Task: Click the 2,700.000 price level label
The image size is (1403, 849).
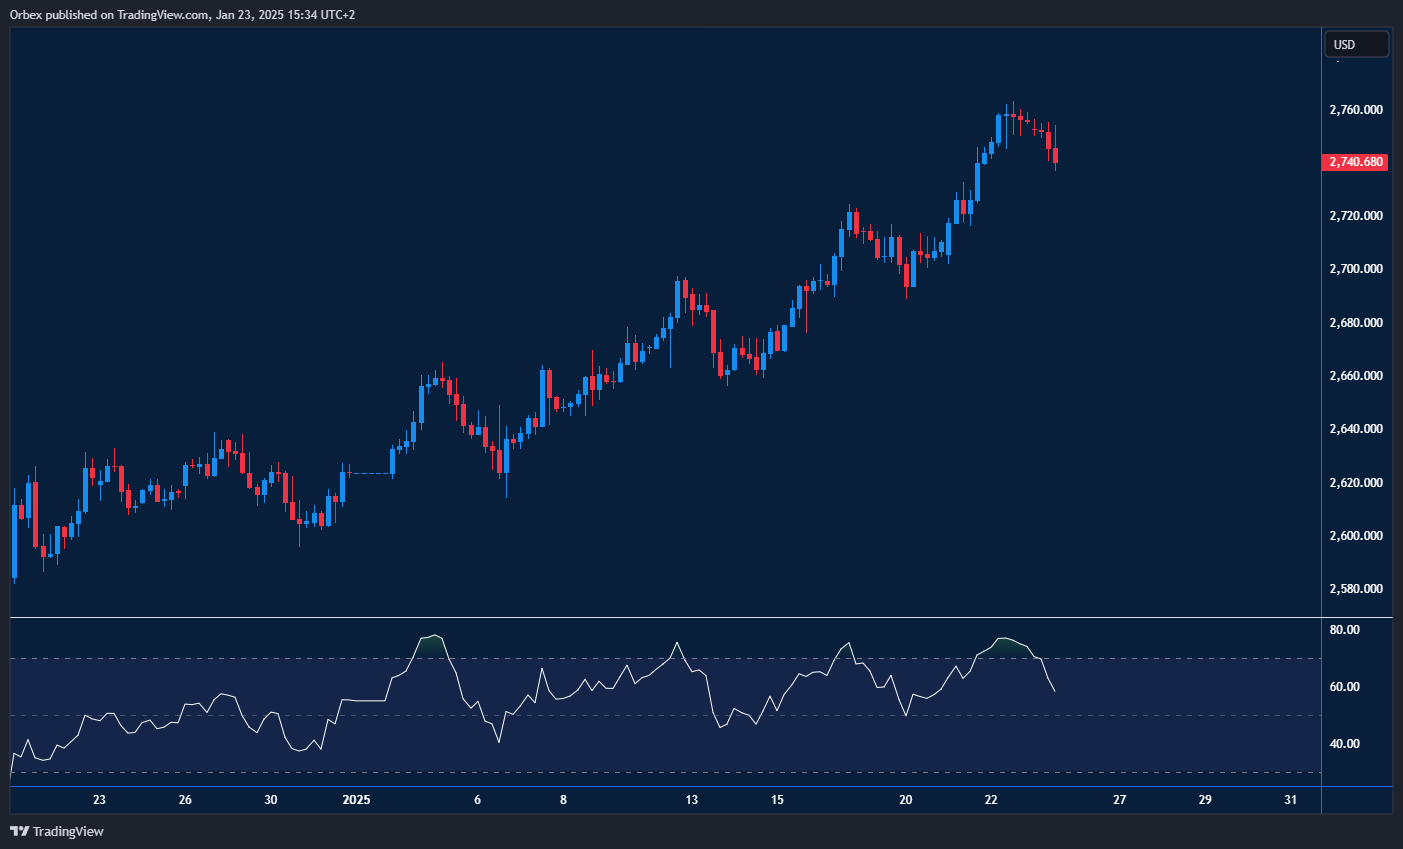Action: (1355, 268)
